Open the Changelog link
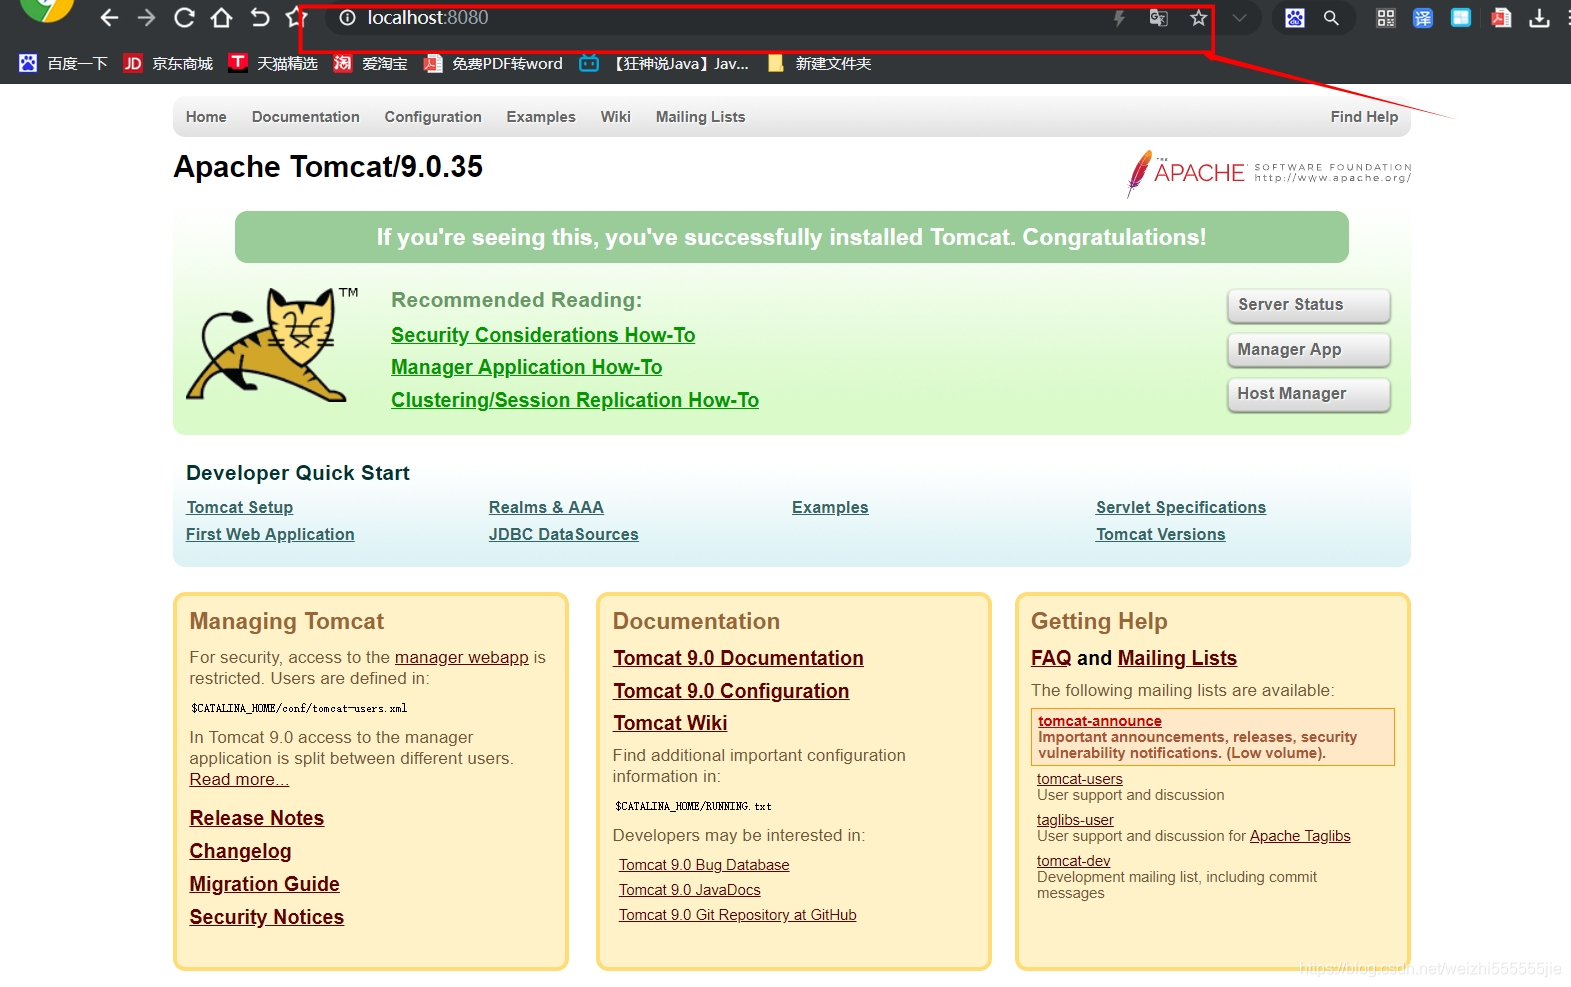 [x=241, y=851]
